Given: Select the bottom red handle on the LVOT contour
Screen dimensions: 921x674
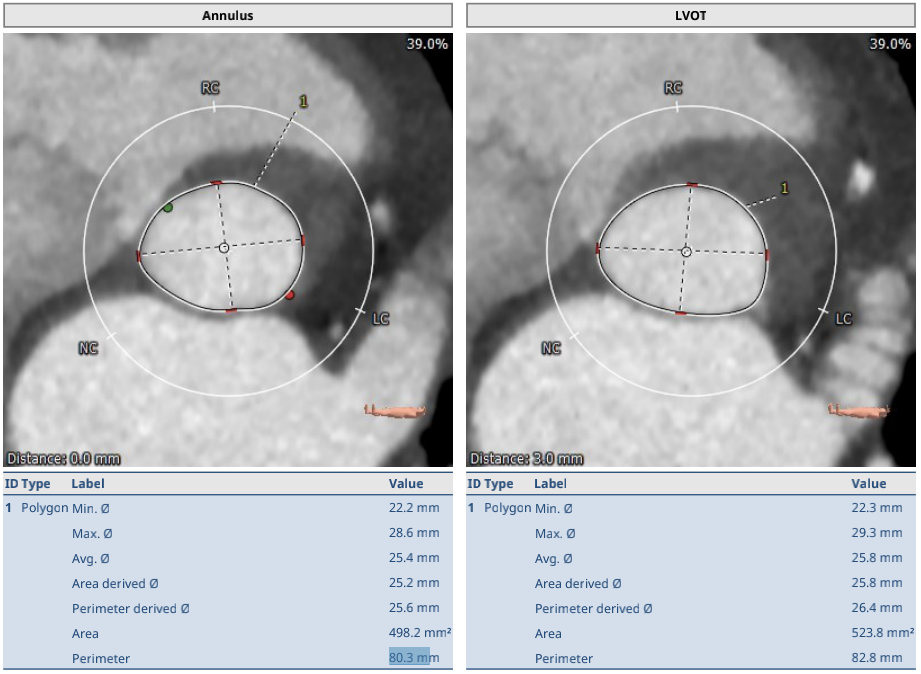Looking at the screenshot, I should tap(680, 313).
